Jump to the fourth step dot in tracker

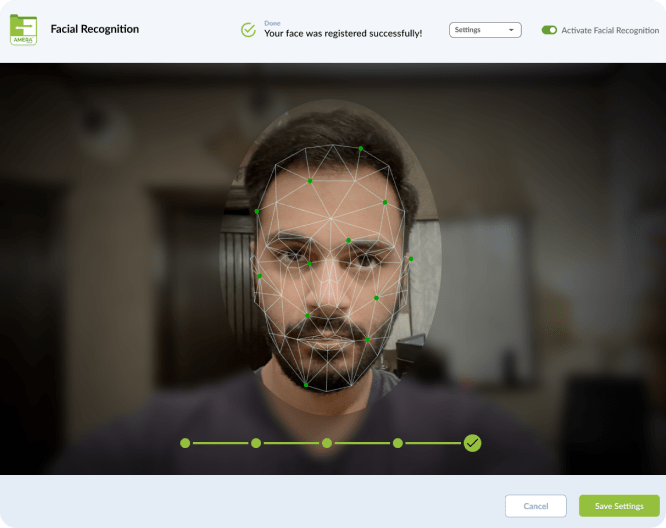click(x=398, y=443)
